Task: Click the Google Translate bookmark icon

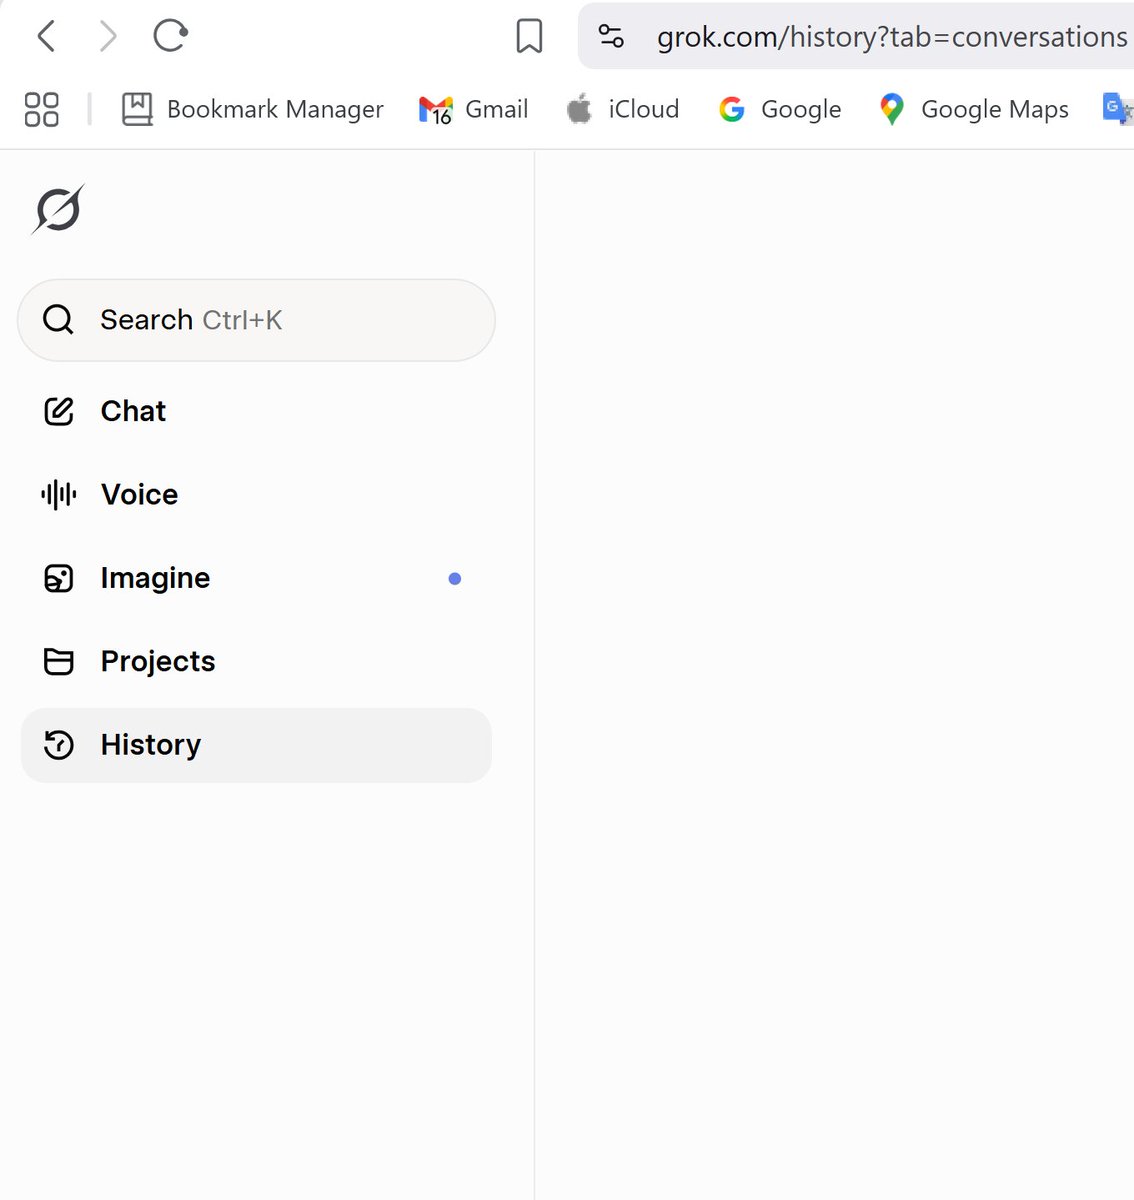Action: 1117,108
